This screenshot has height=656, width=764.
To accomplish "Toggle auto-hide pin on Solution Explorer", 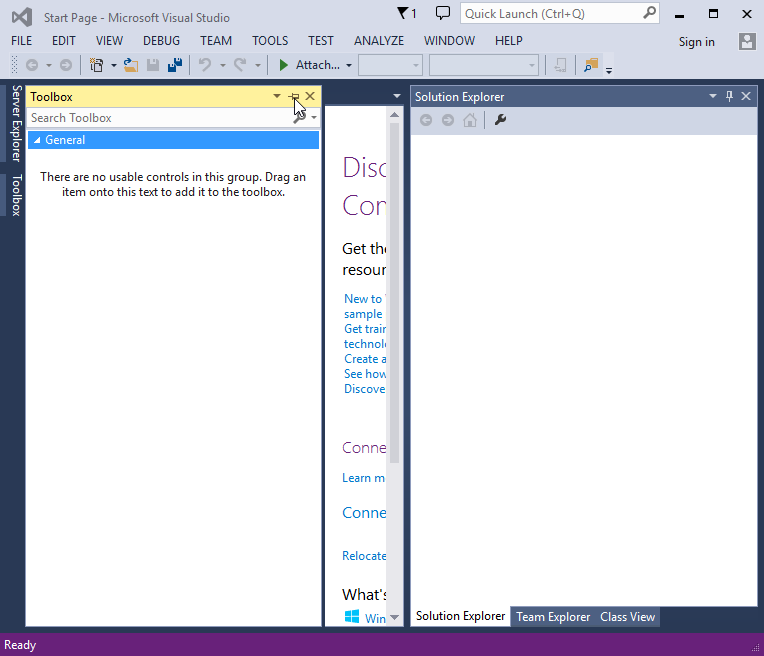I will 729,96.
